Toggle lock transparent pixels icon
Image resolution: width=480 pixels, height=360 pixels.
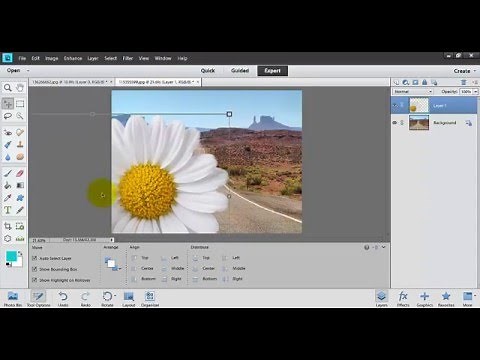click(434, 82)
